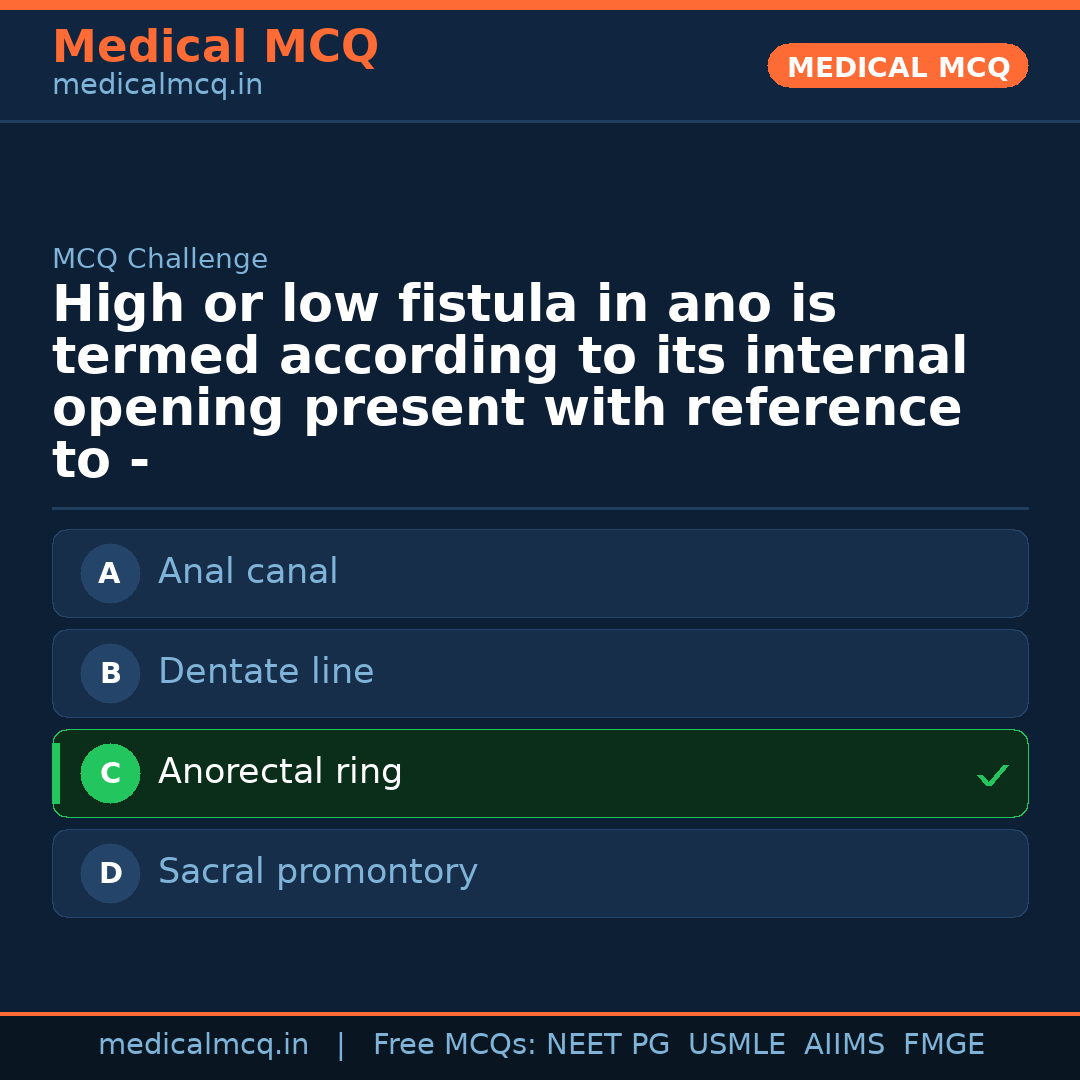Screen dimensions: 1080x1080
Task: Select the letter B option circle
Action: (110, 673)
